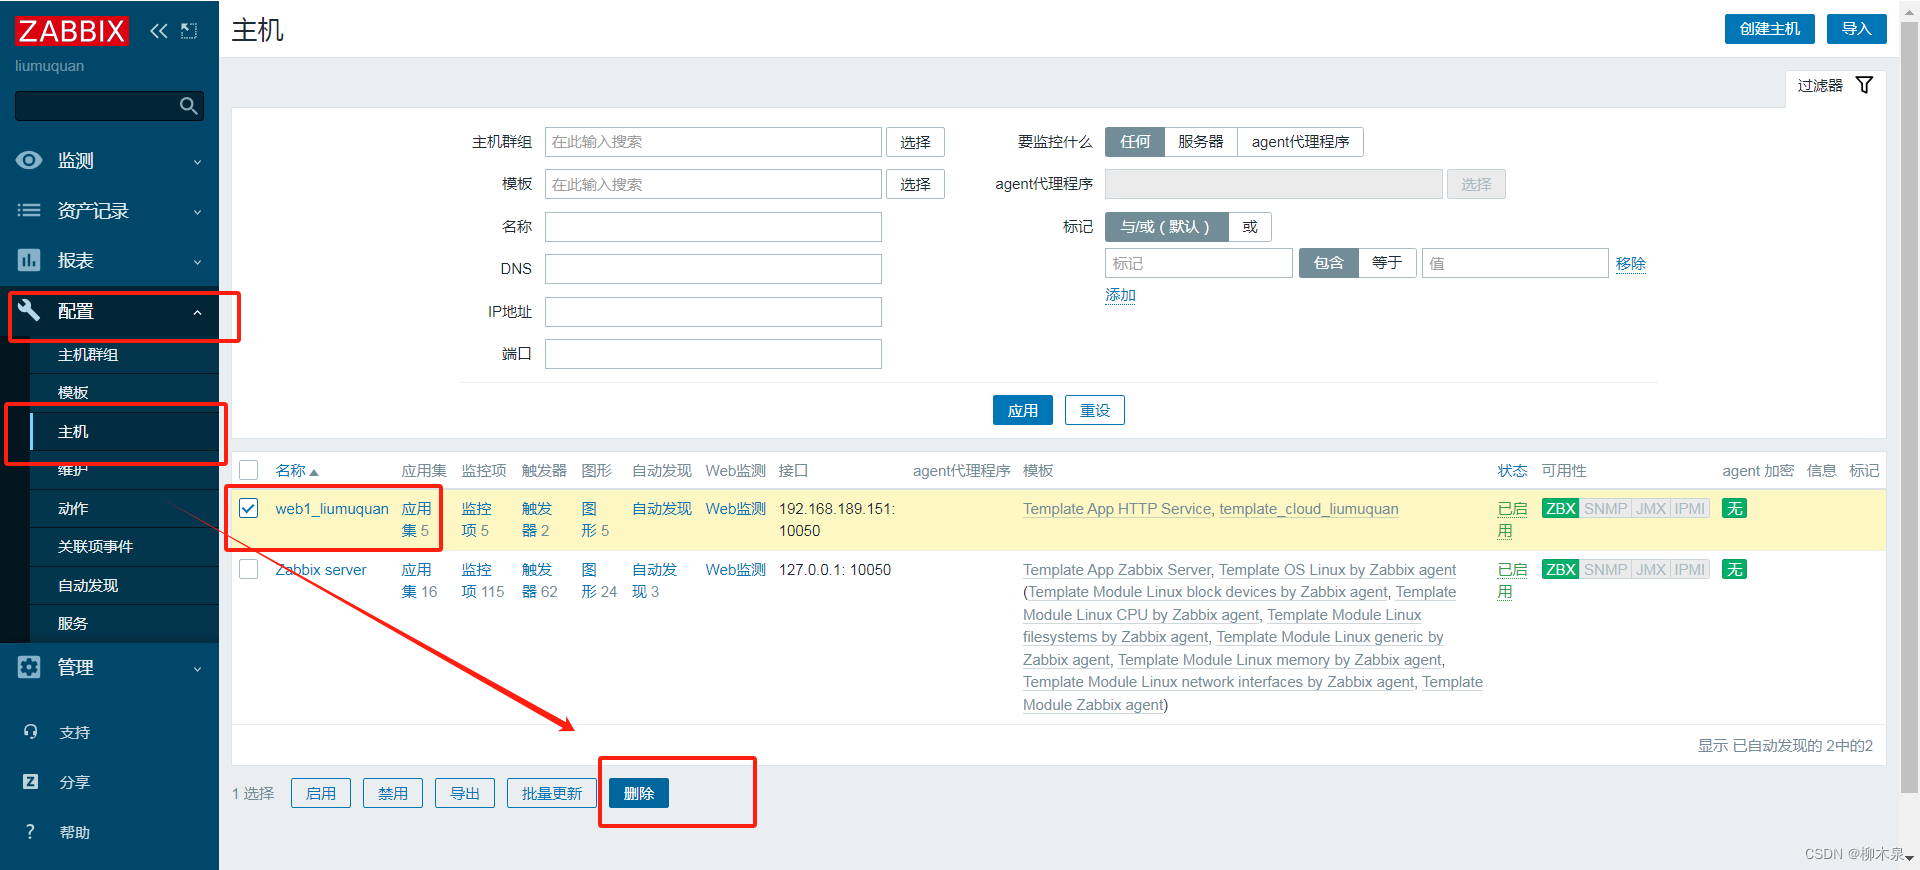Open the web1_liumuquan host link
This screenshot has width=1920, height=870.
pos(332,509)
